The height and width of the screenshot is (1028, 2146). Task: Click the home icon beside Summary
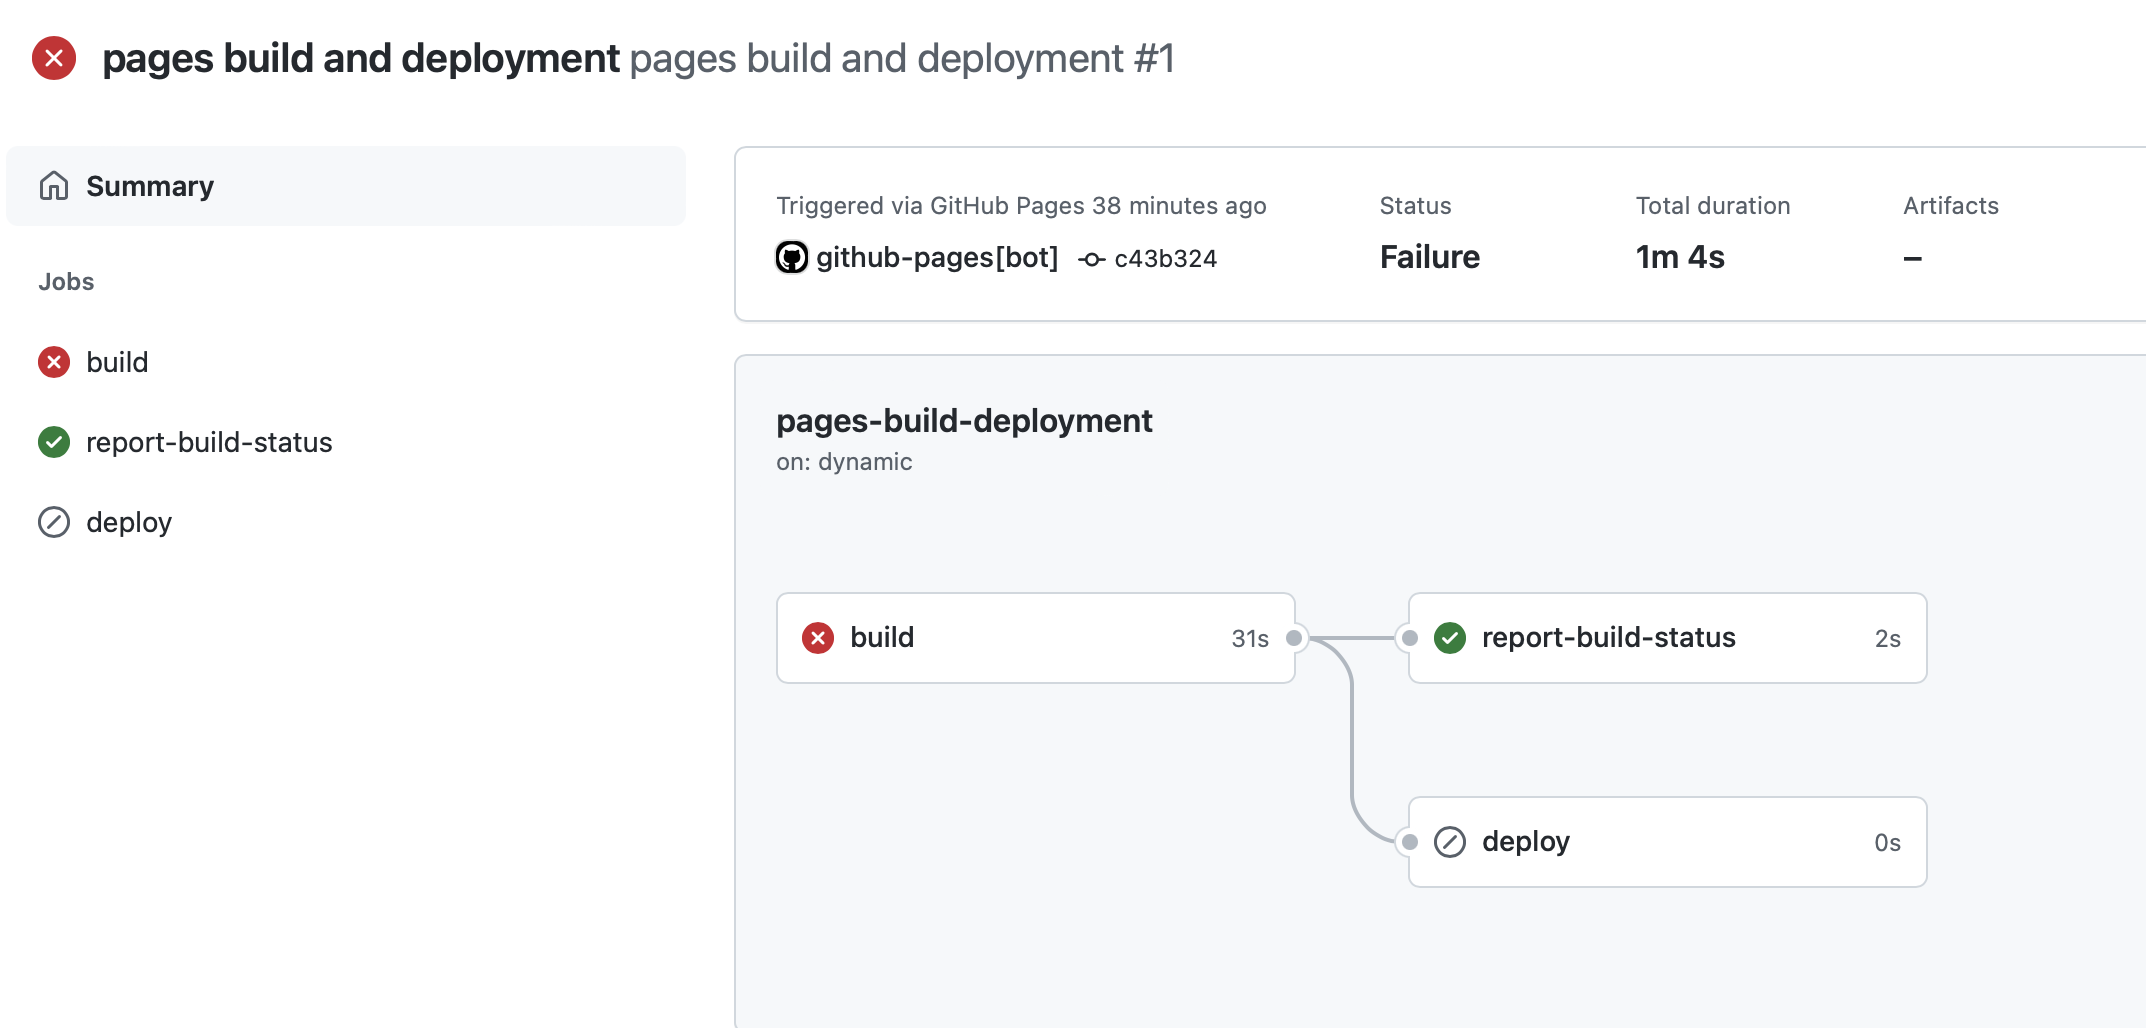(x=54, y=185)
